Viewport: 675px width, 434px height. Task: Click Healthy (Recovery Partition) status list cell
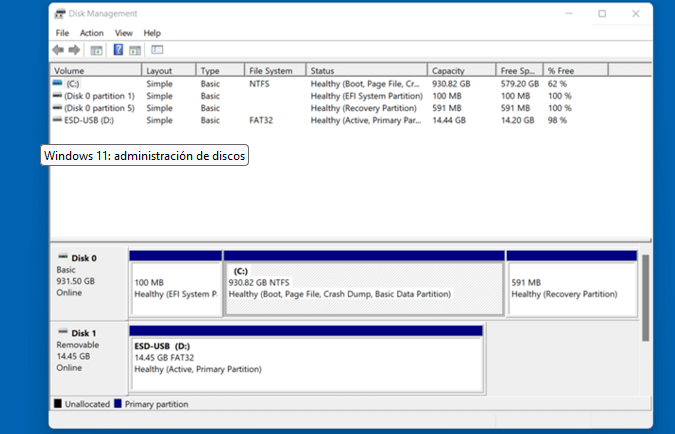coord(364,108)
